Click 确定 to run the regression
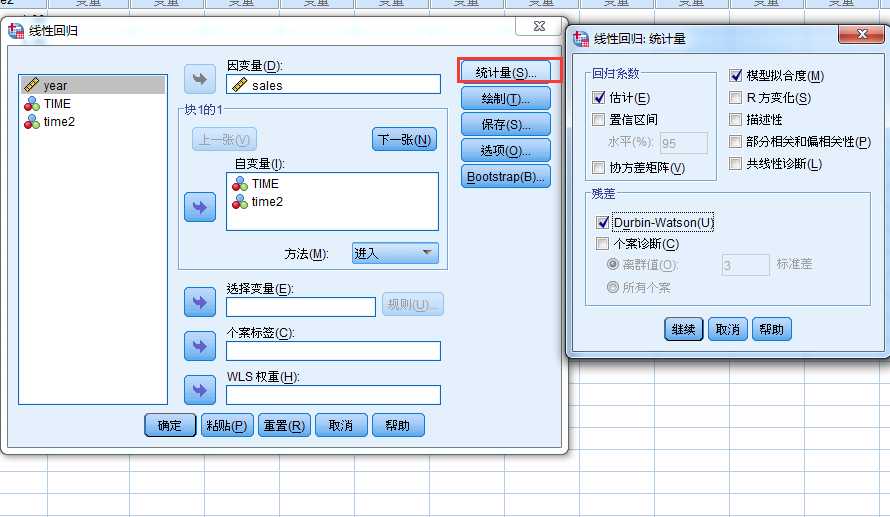 coord(170,426)
